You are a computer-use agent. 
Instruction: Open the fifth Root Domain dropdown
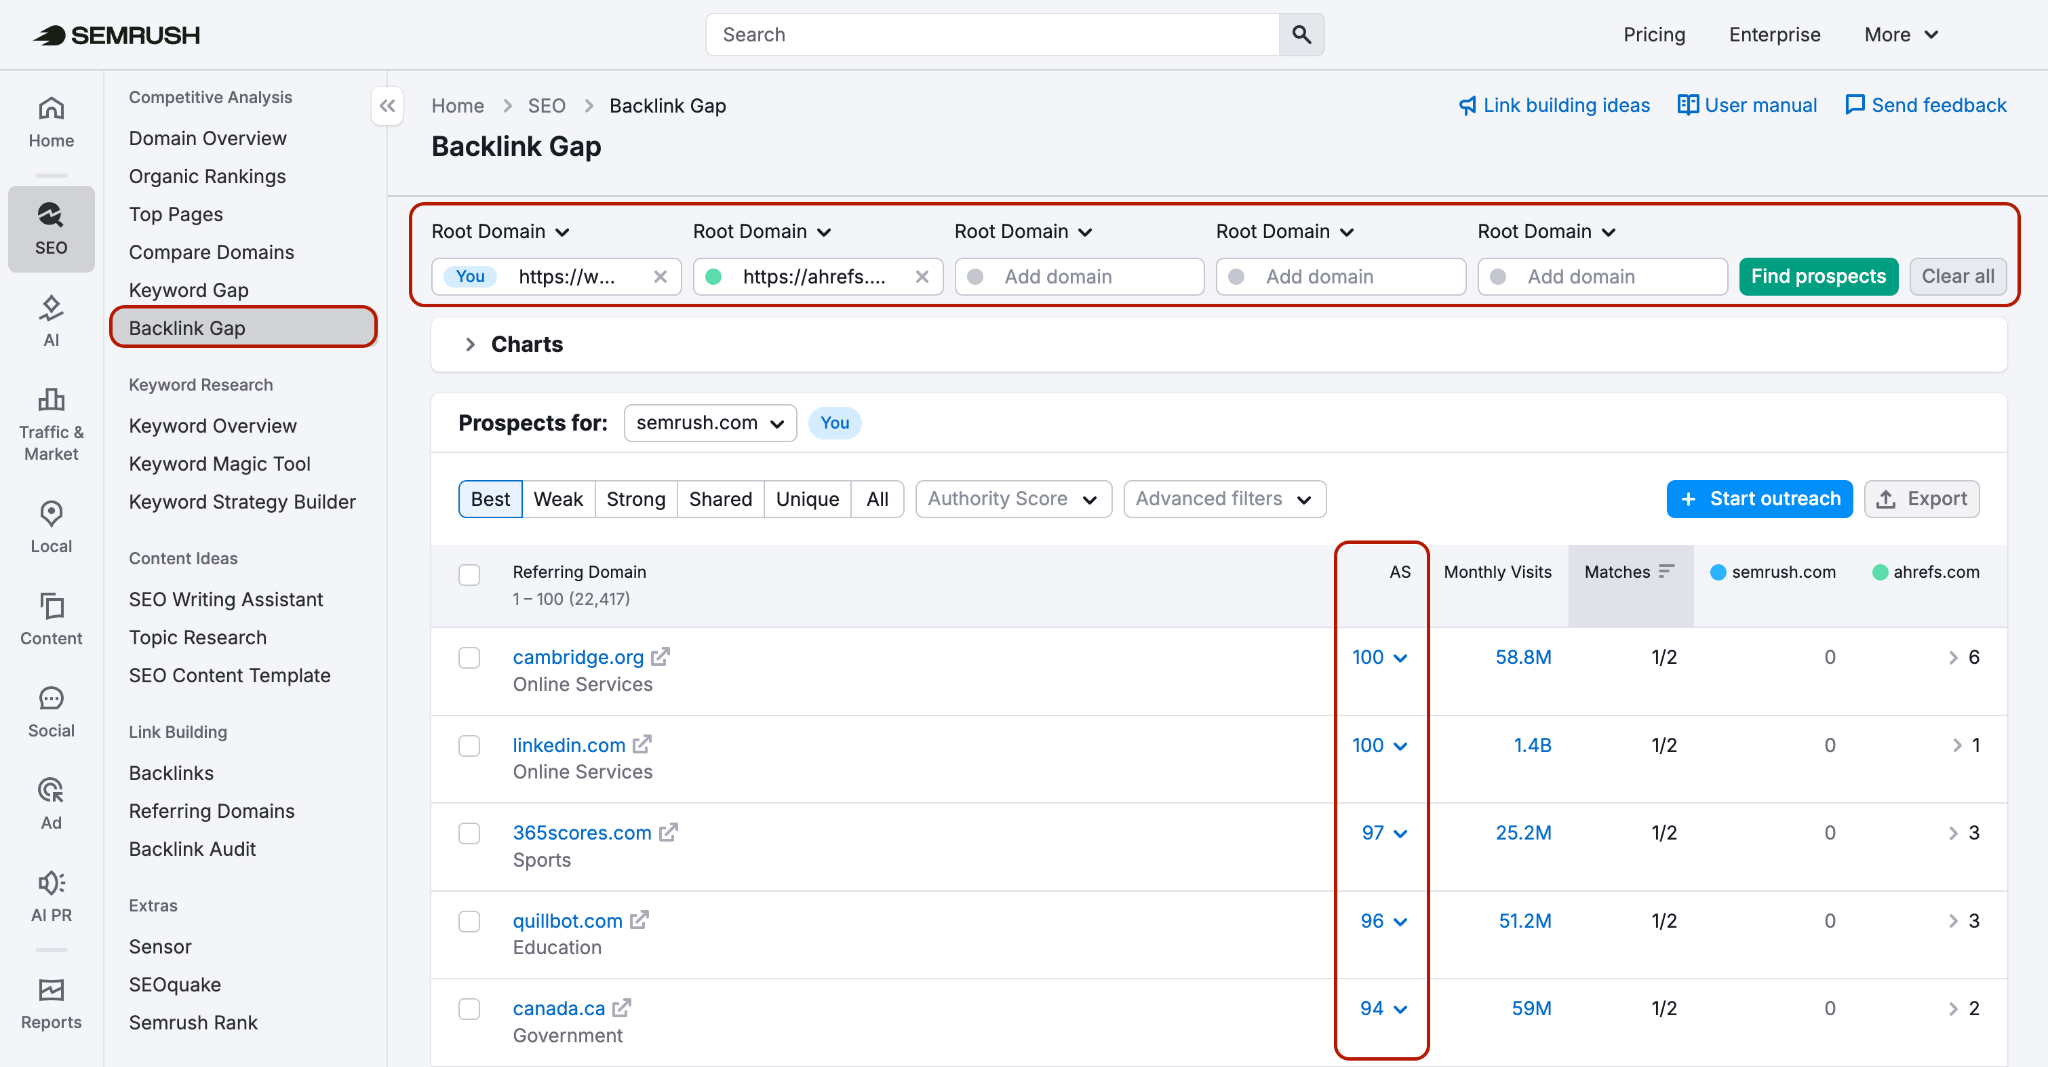[1547, 232]
